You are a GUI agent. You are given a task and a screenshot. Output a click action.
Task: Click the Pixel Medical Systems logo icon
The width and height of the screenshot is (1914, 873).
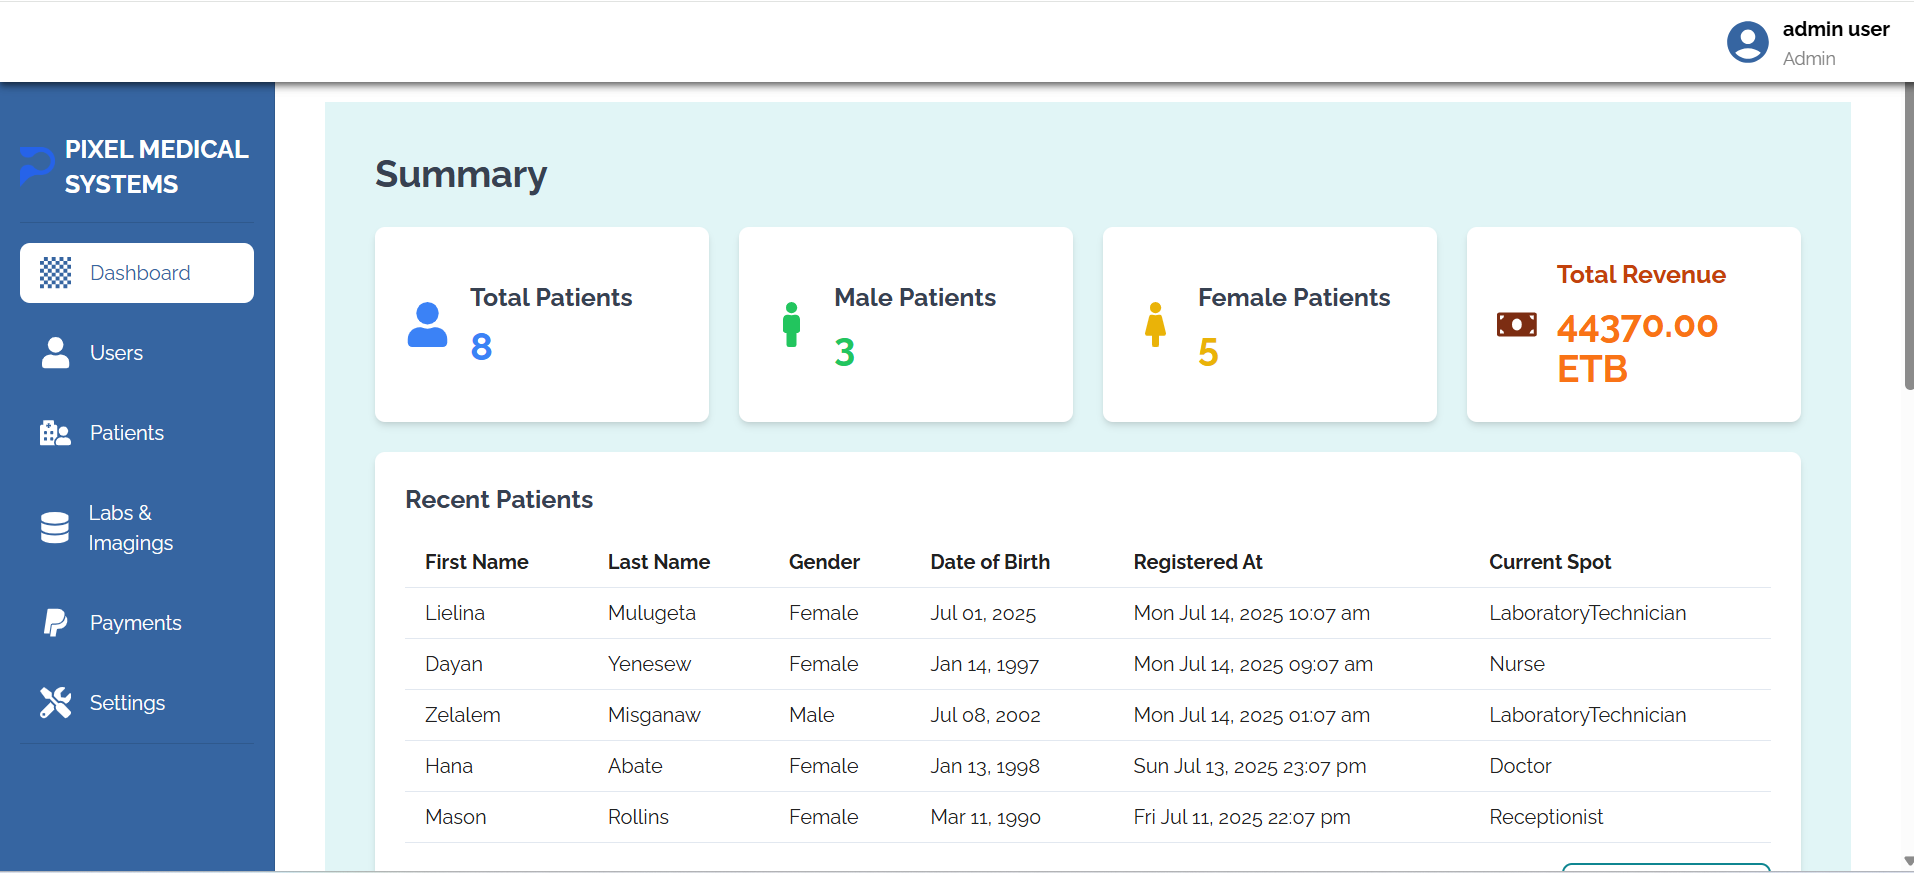(37, 165)
